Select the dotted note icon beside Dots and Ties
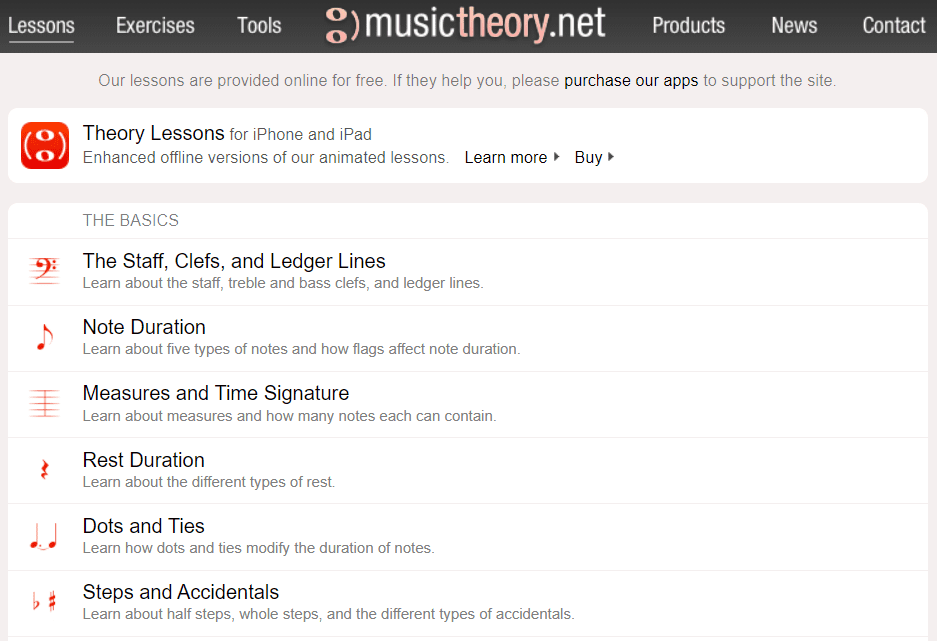The height and width of the screenshot is (641, 937). (44, 535)
